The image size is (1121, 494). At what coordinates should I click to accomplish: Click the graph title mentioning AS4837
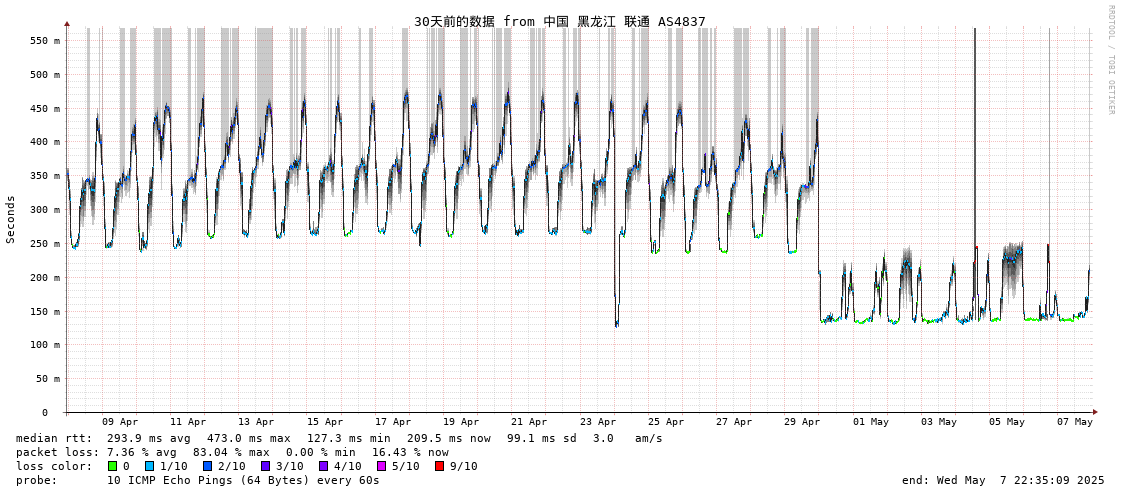pyautogui.click(x=560, y=21)
